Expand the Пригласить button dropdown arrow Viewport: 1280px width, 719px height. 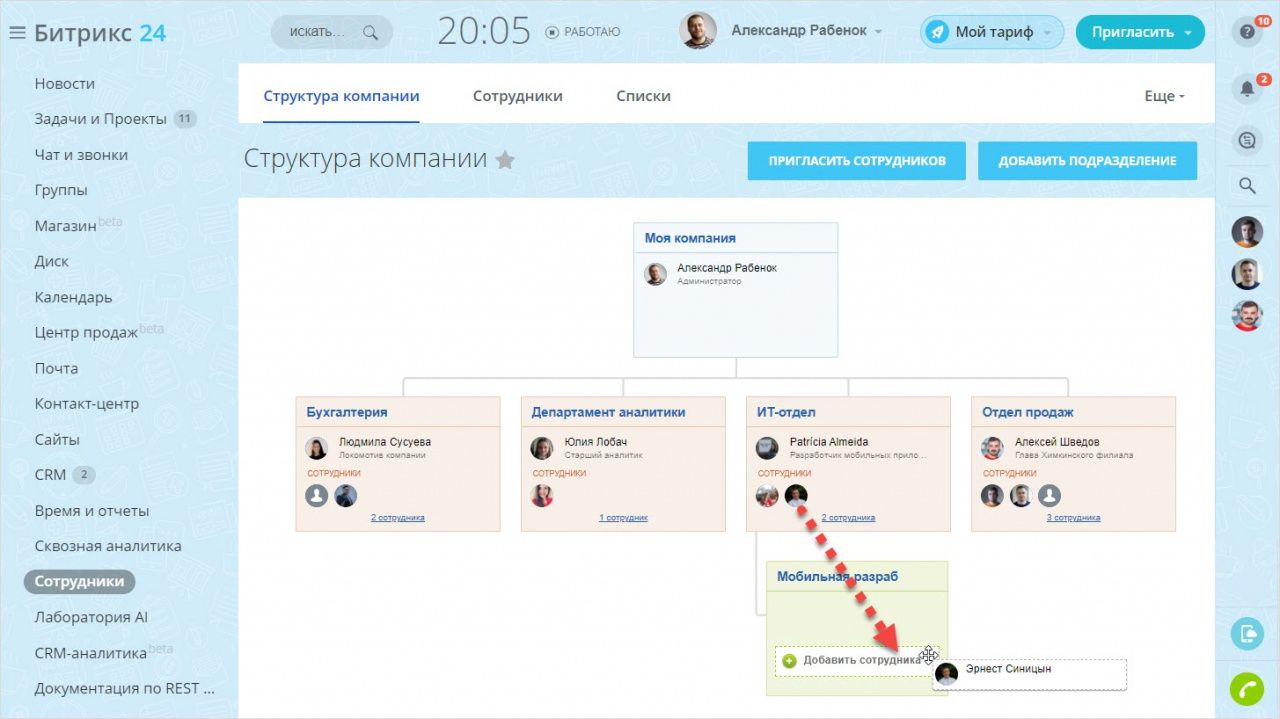coord(1187,33)
